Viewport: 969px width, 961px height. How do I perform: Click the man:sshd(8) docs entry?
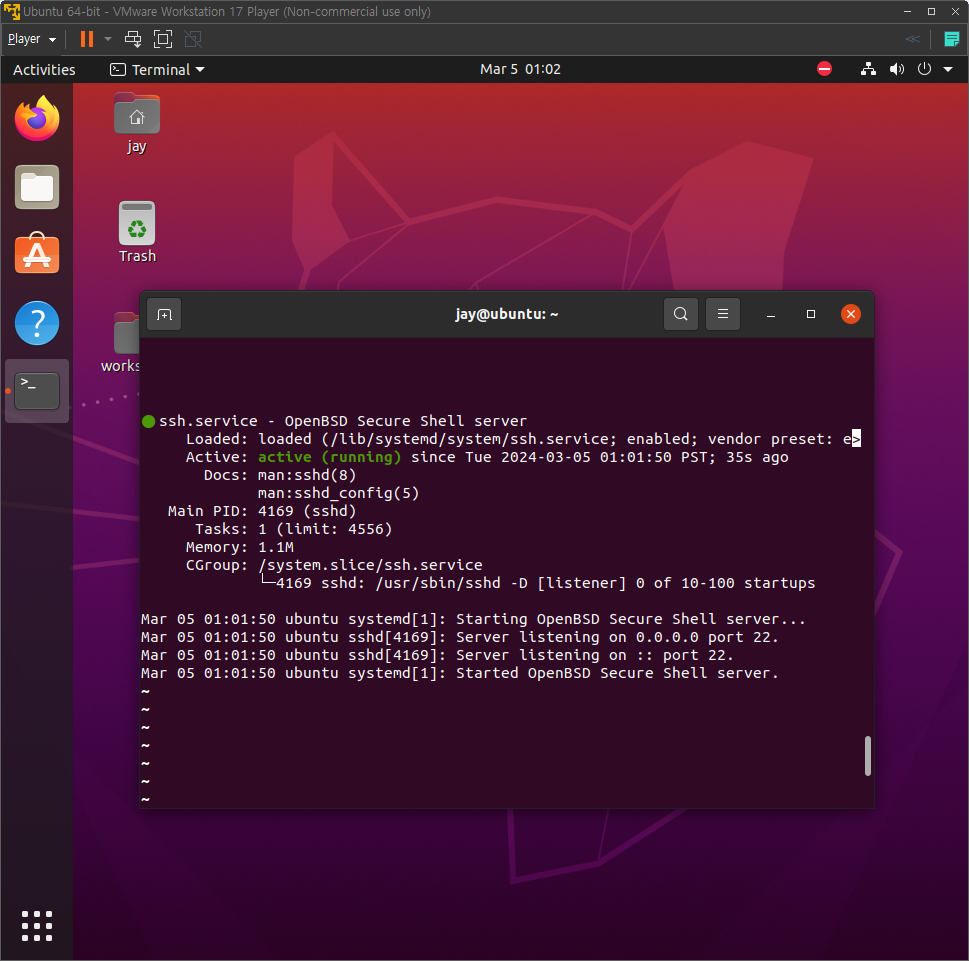click(307, 475)
